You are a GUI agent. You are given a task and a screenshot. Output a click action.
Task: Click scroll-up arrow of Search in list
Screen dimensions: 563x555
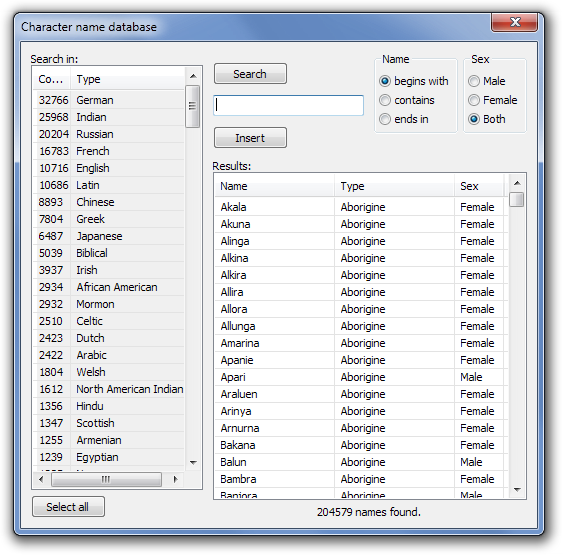[193, 76]
